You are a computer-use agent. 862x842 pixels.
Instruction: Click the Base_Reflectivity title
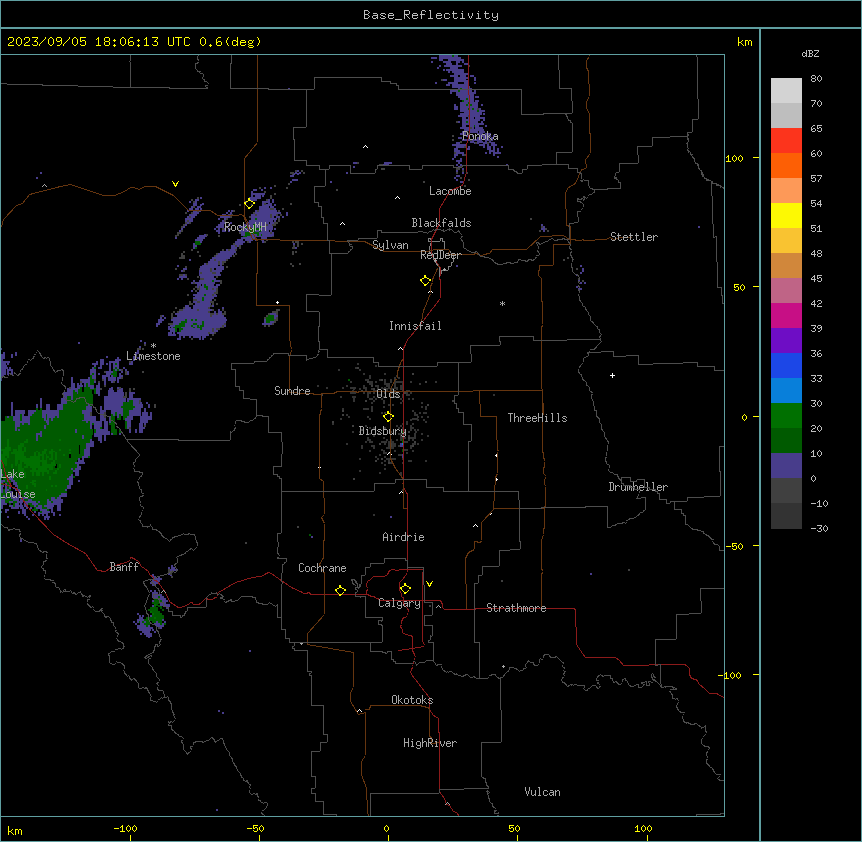click(x=431, y=15)
